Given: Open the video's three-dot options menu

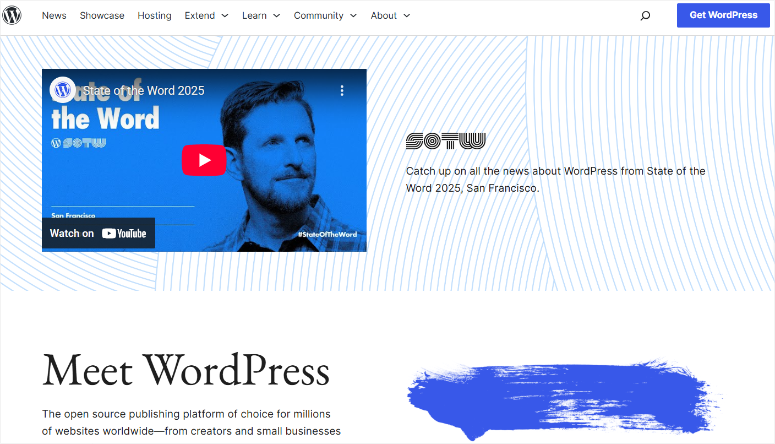Looking at the screenshot, I should pos(342,90).
